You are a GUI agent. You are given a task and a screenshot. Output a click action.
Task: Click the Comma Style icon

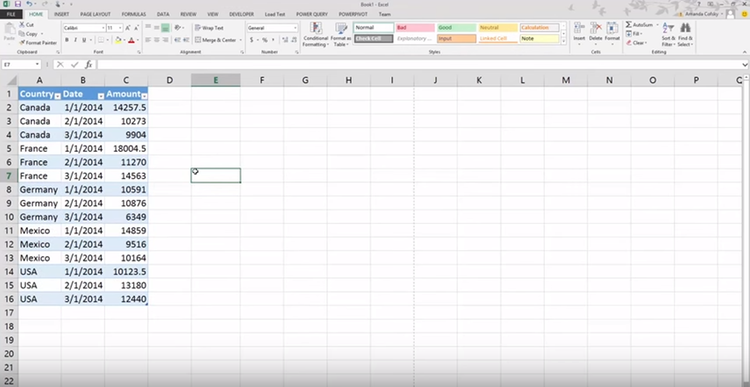(x=273, y=40)
